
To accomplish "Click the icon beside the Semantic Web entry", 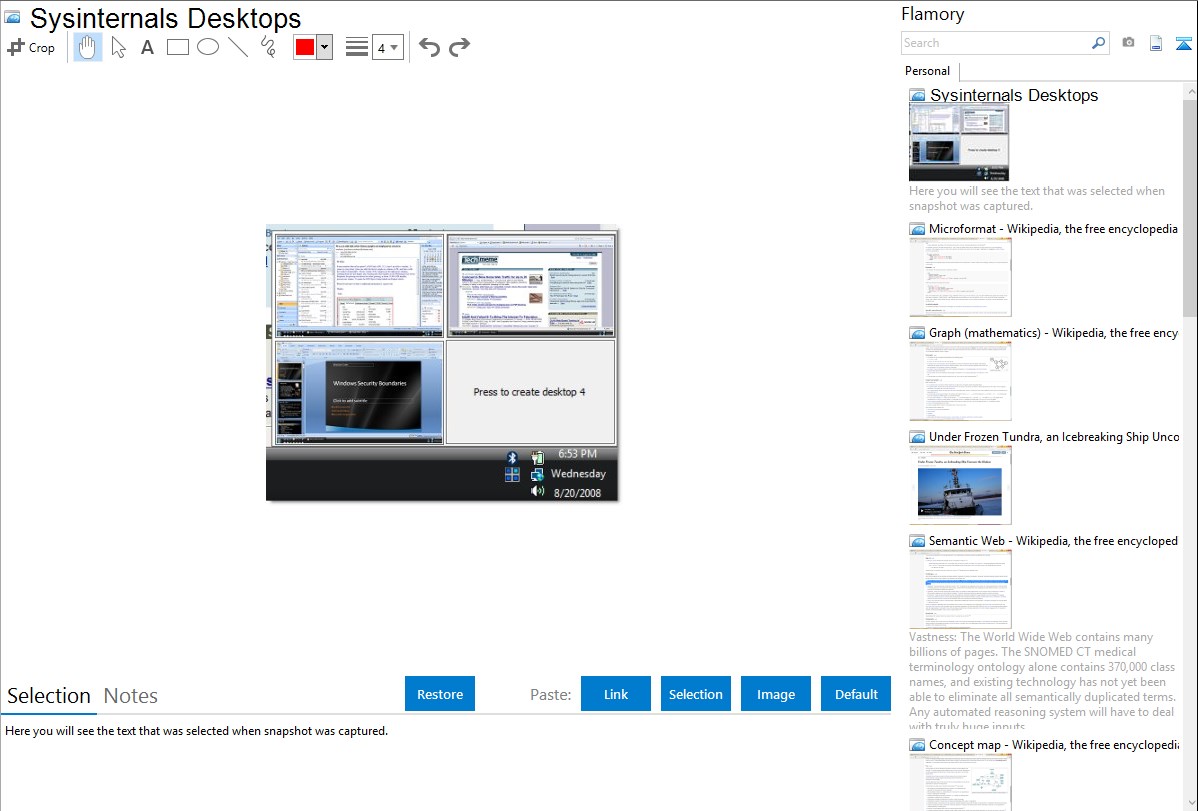I will (x=917, y=541).
